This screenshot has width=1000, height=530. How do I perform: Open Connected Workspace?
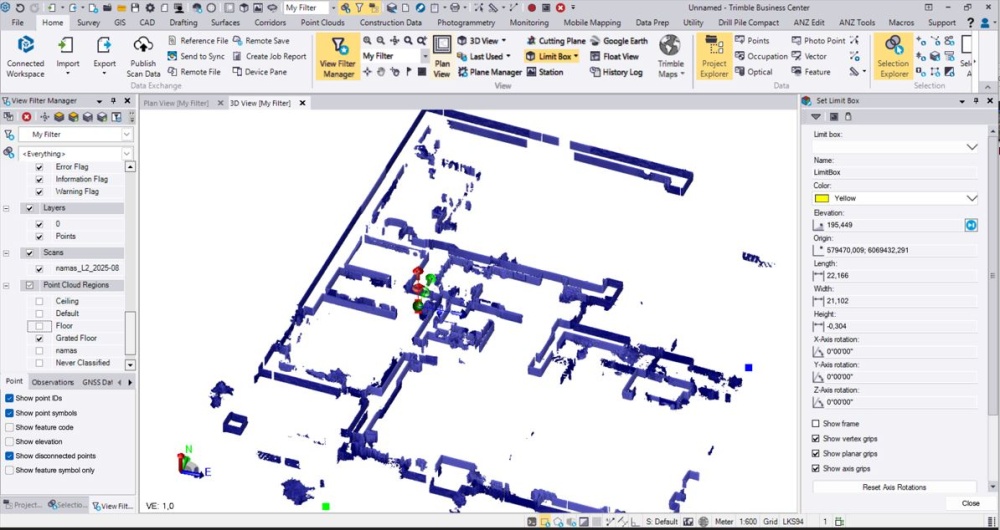coord(25,57)
